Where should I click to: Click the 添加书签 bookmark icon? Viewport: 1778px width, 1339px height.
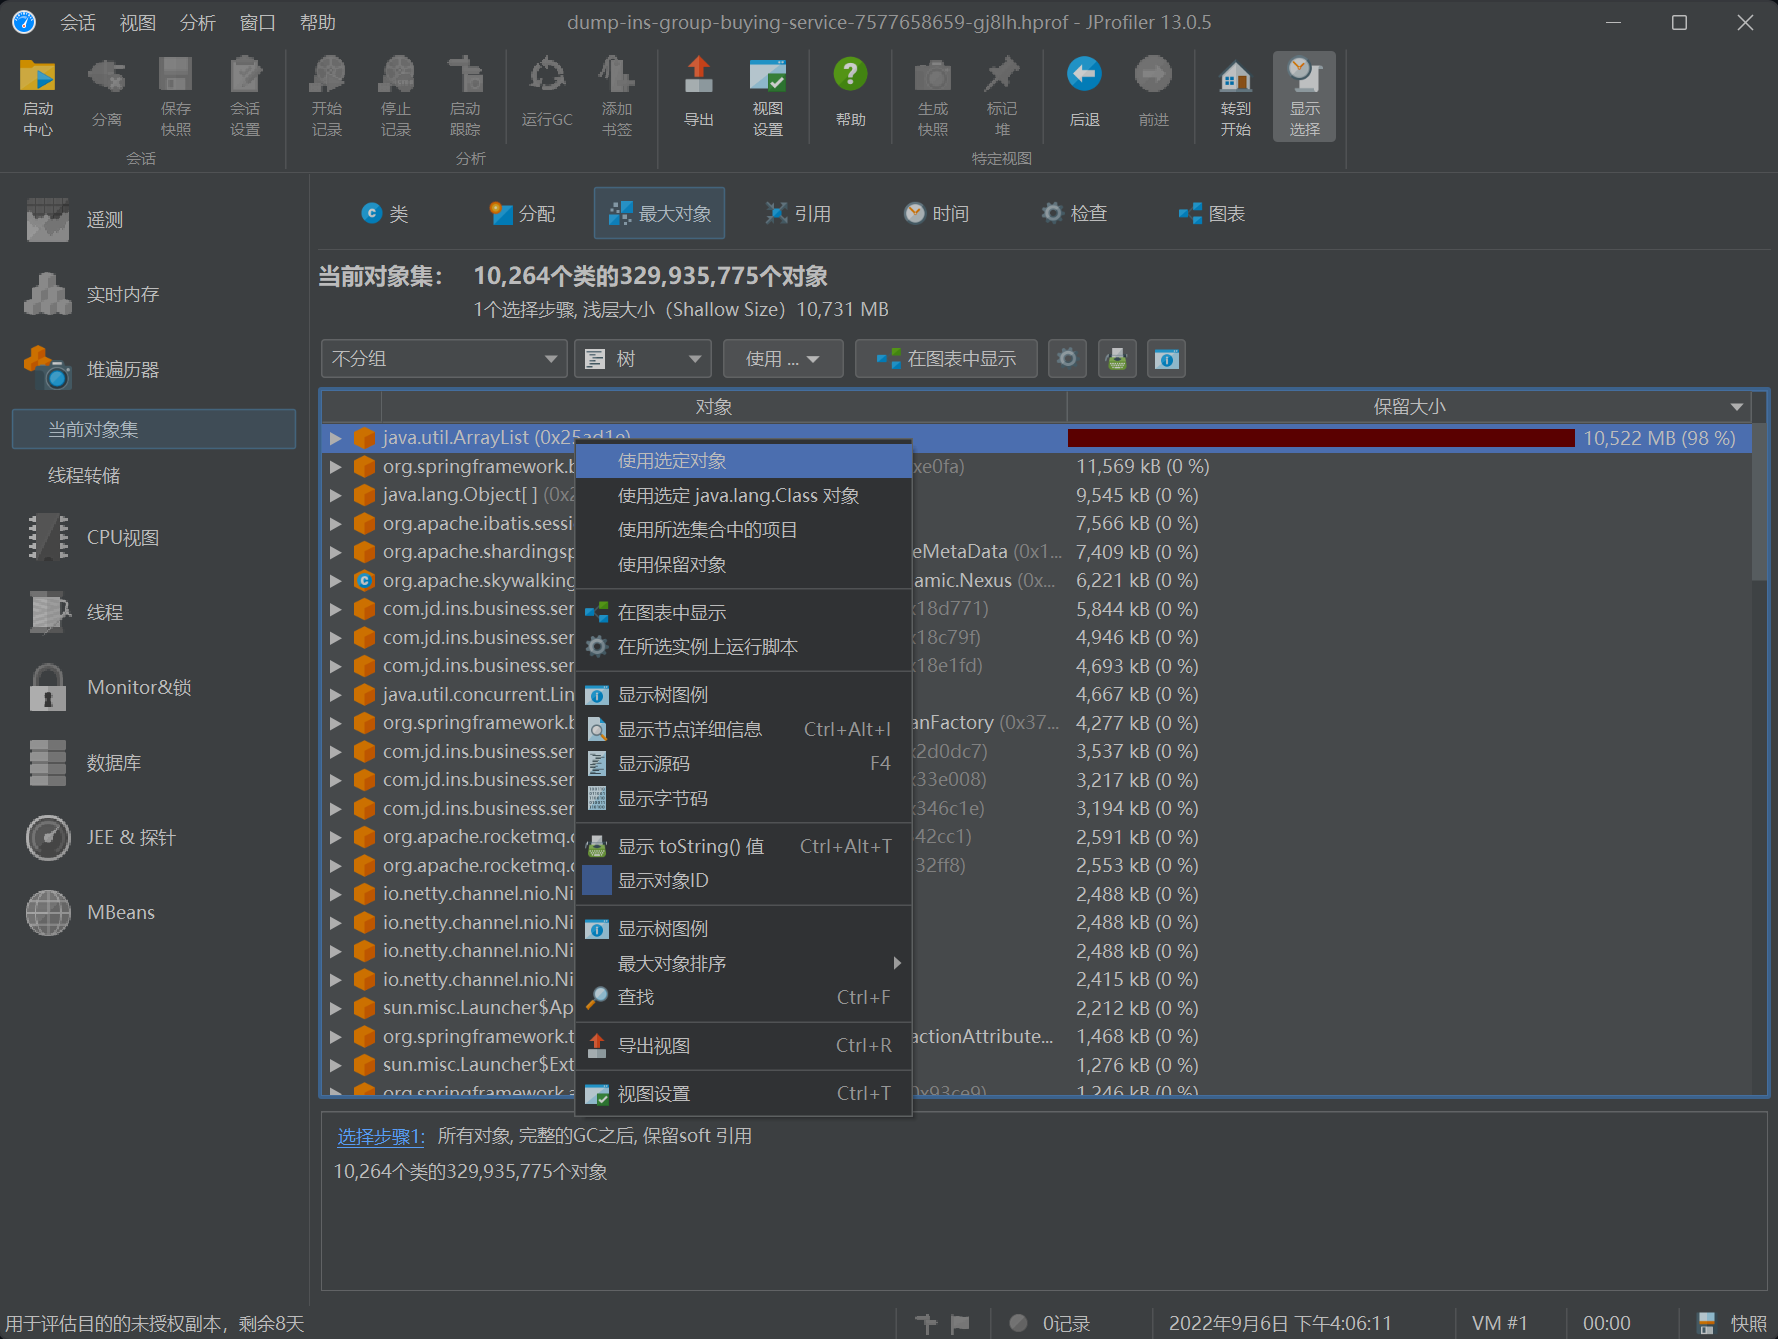[x=616, y=96]
